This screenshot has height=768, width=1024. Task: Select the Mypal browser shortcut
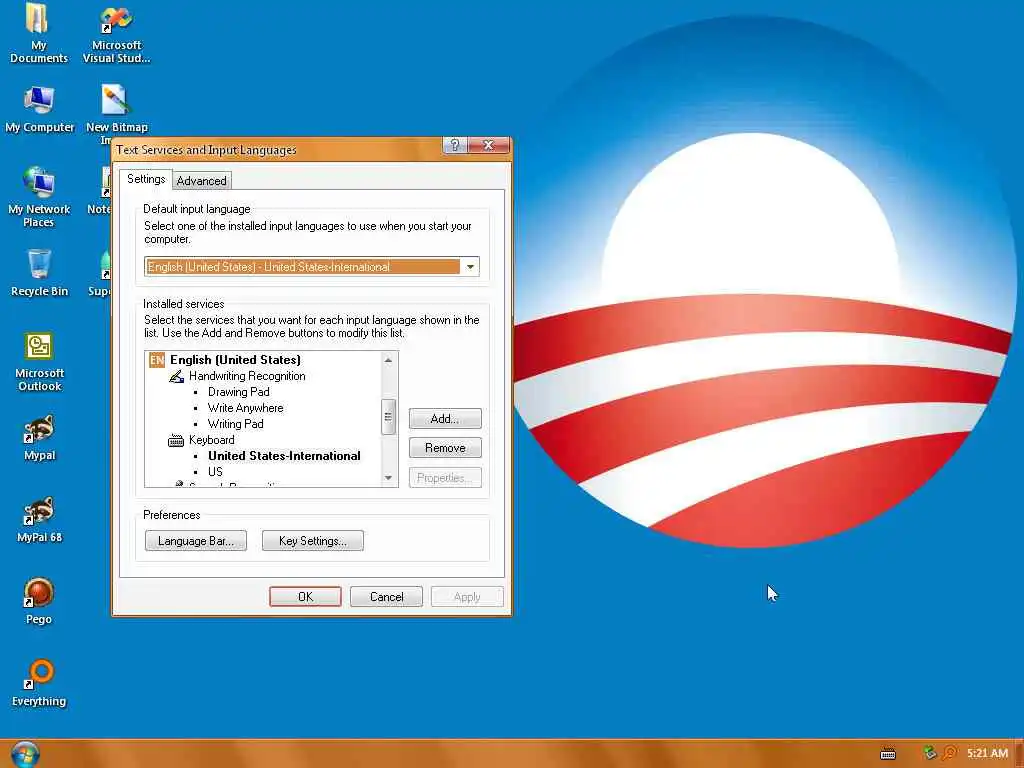coord(39,438)
